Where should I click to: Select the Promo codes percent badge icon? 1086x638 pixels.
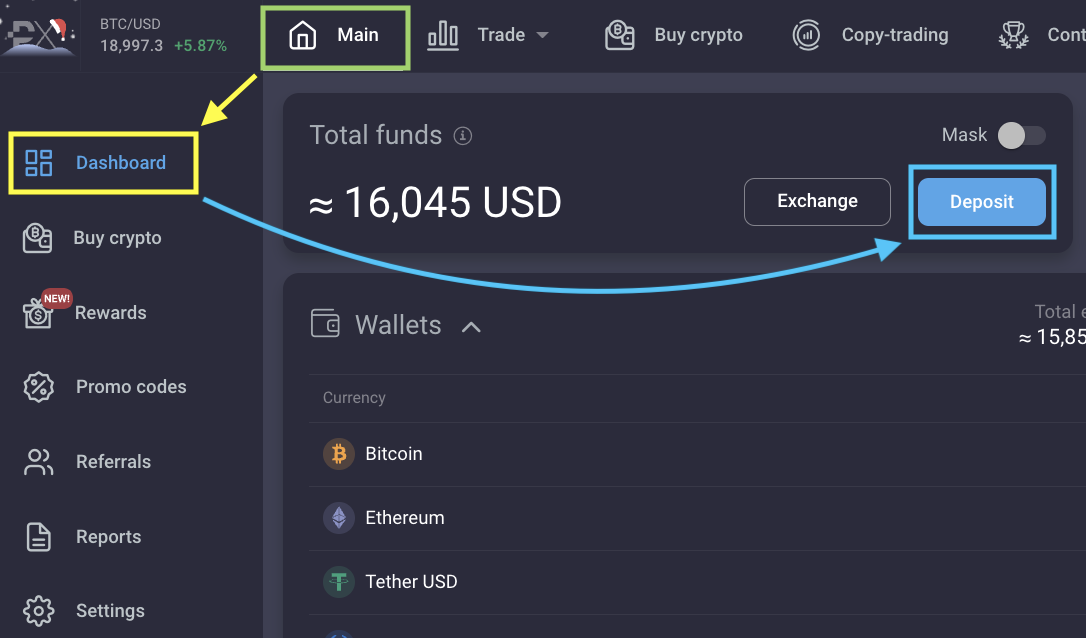[39, 387]
